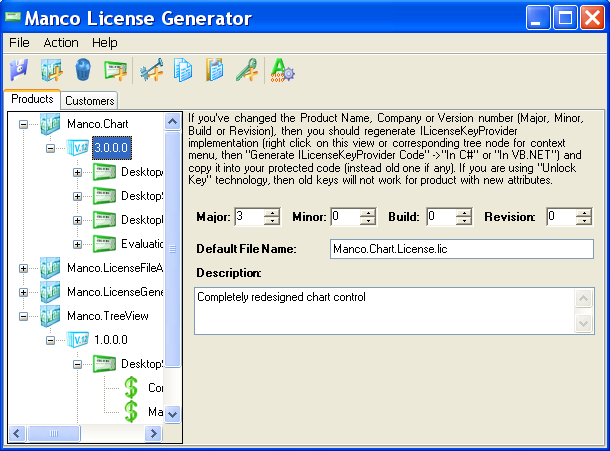Click the green A with gear icon

(282, 70)
